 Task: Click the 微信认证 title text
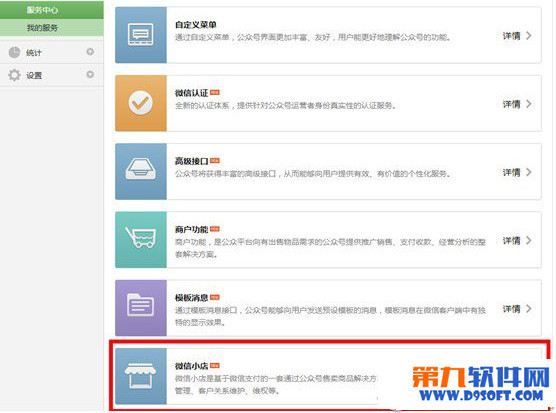tap(191, 93)
